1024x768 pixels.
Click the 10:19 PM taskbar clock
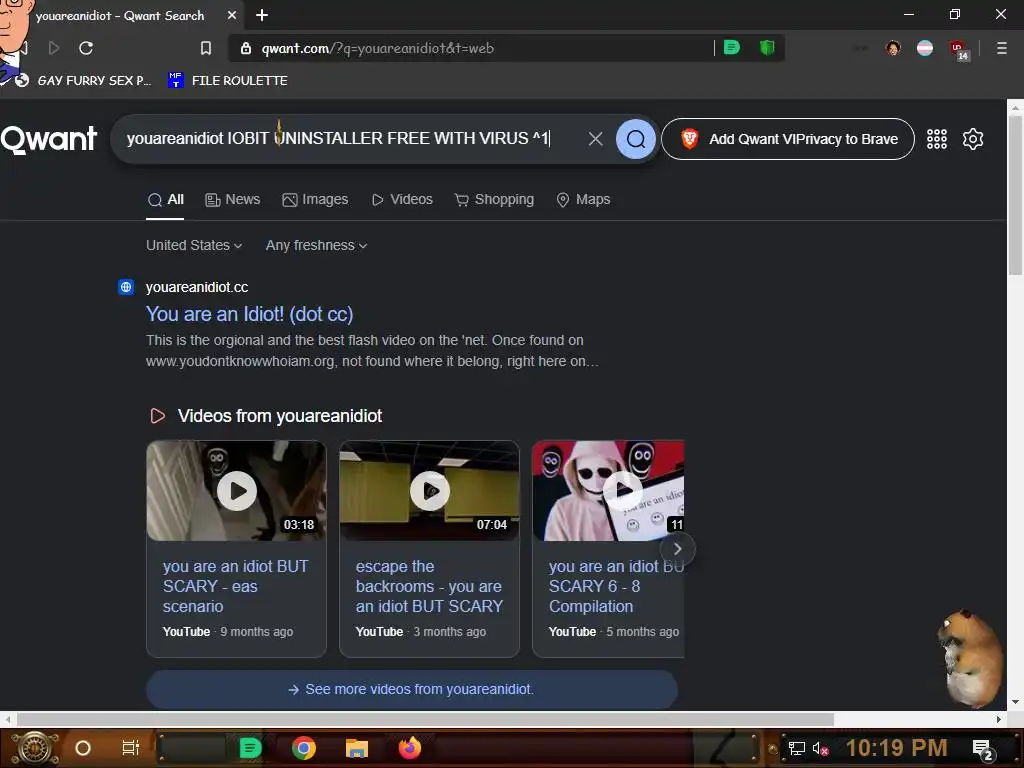point(896,748)
